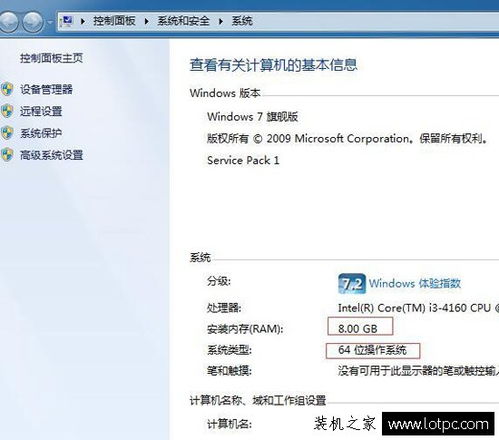Viewport: 499px width, 440px height.
Task: Click the 7.2 experience index score badge
Action: coord(352,284)
